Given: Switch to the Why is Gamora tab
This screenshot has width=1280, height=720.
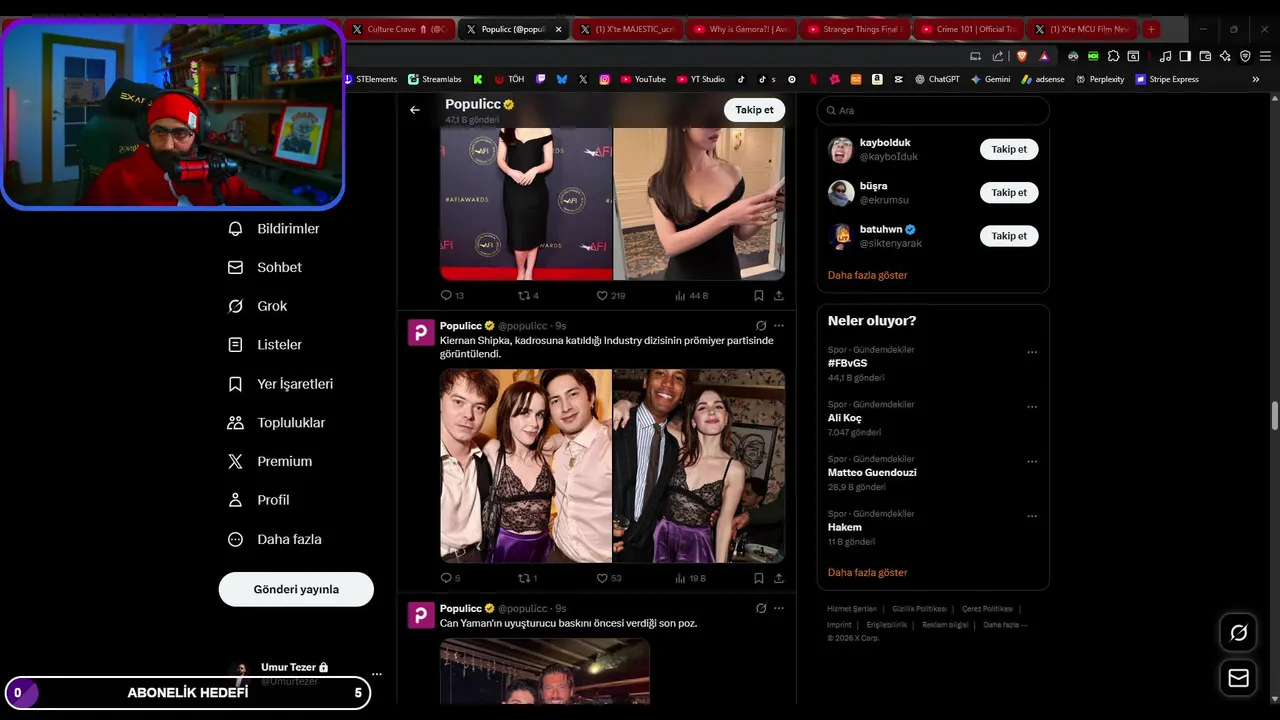Looking at the screenshot, I should tap(742, 29).
